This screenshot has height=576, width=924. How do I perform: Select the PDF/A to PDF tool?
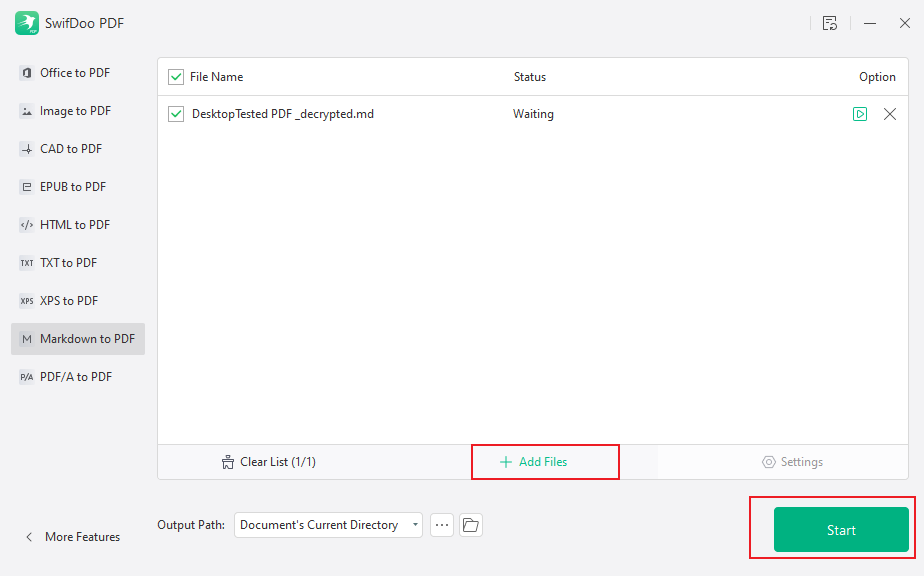(25, 376)
